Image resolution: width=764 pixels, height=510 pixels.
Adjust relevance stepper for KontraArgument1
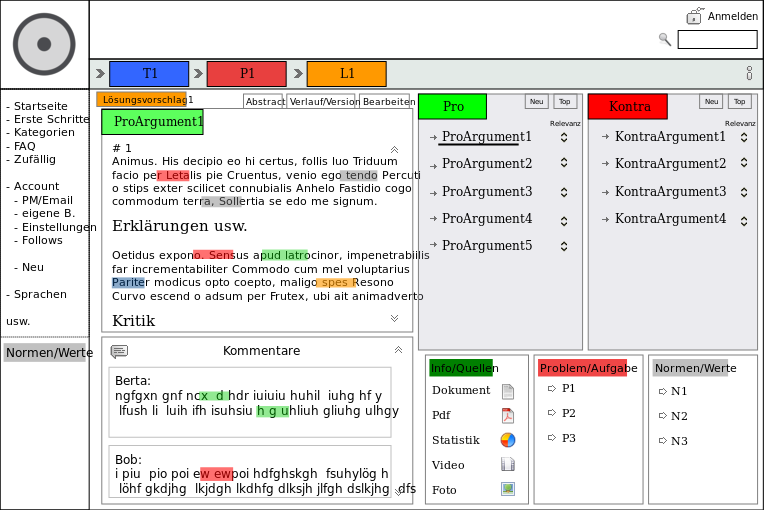coord(744,137)
